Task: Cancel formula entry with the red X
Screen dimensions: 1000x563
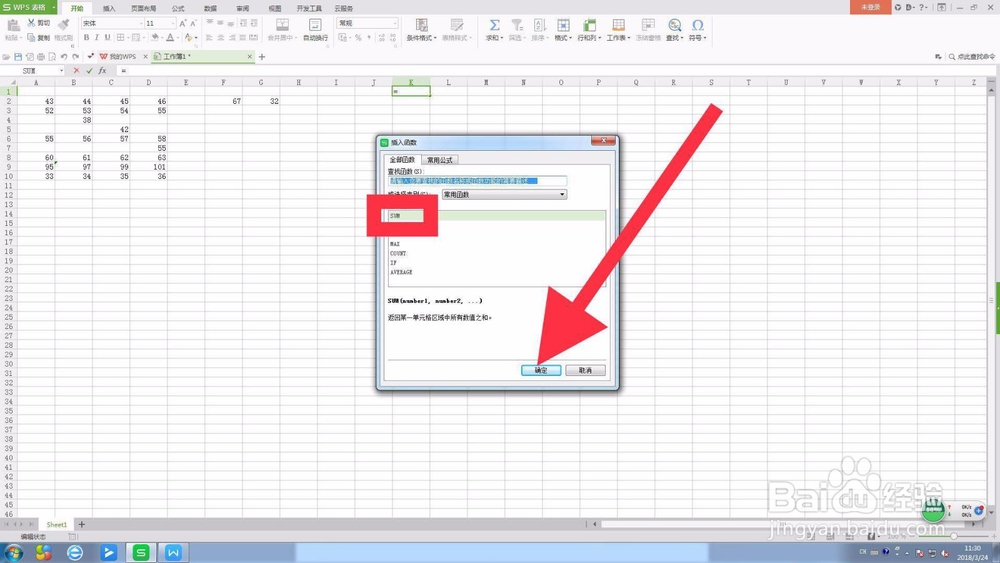Action: point(77,71)
